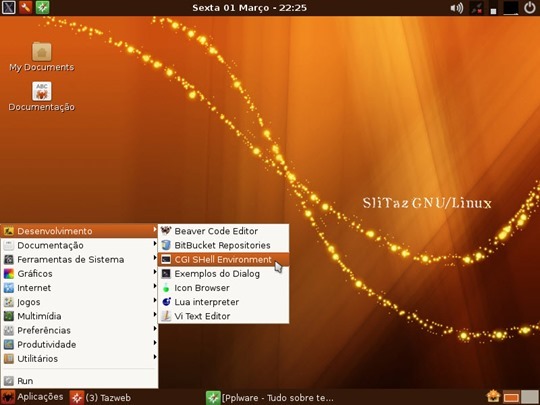Click the Aplicações menu button
The image size is (540, 405).
pos(32,397)
